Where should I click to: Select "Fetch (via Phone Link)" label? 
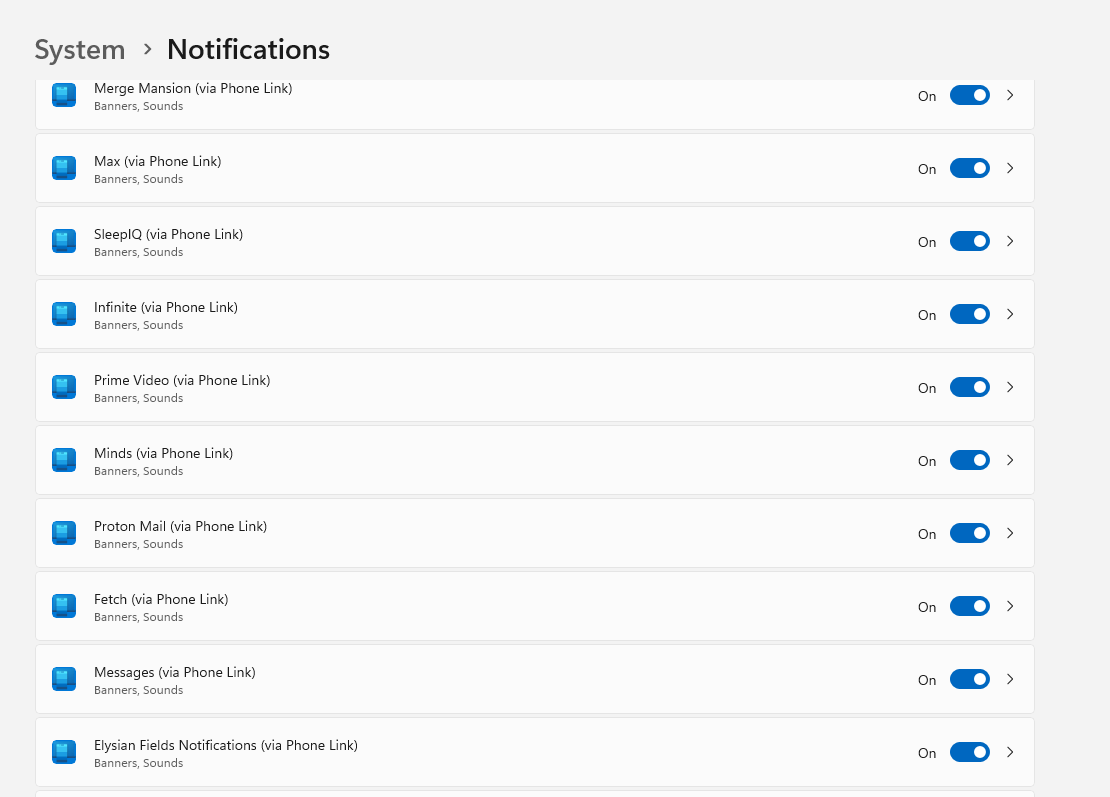click(161, 598)
